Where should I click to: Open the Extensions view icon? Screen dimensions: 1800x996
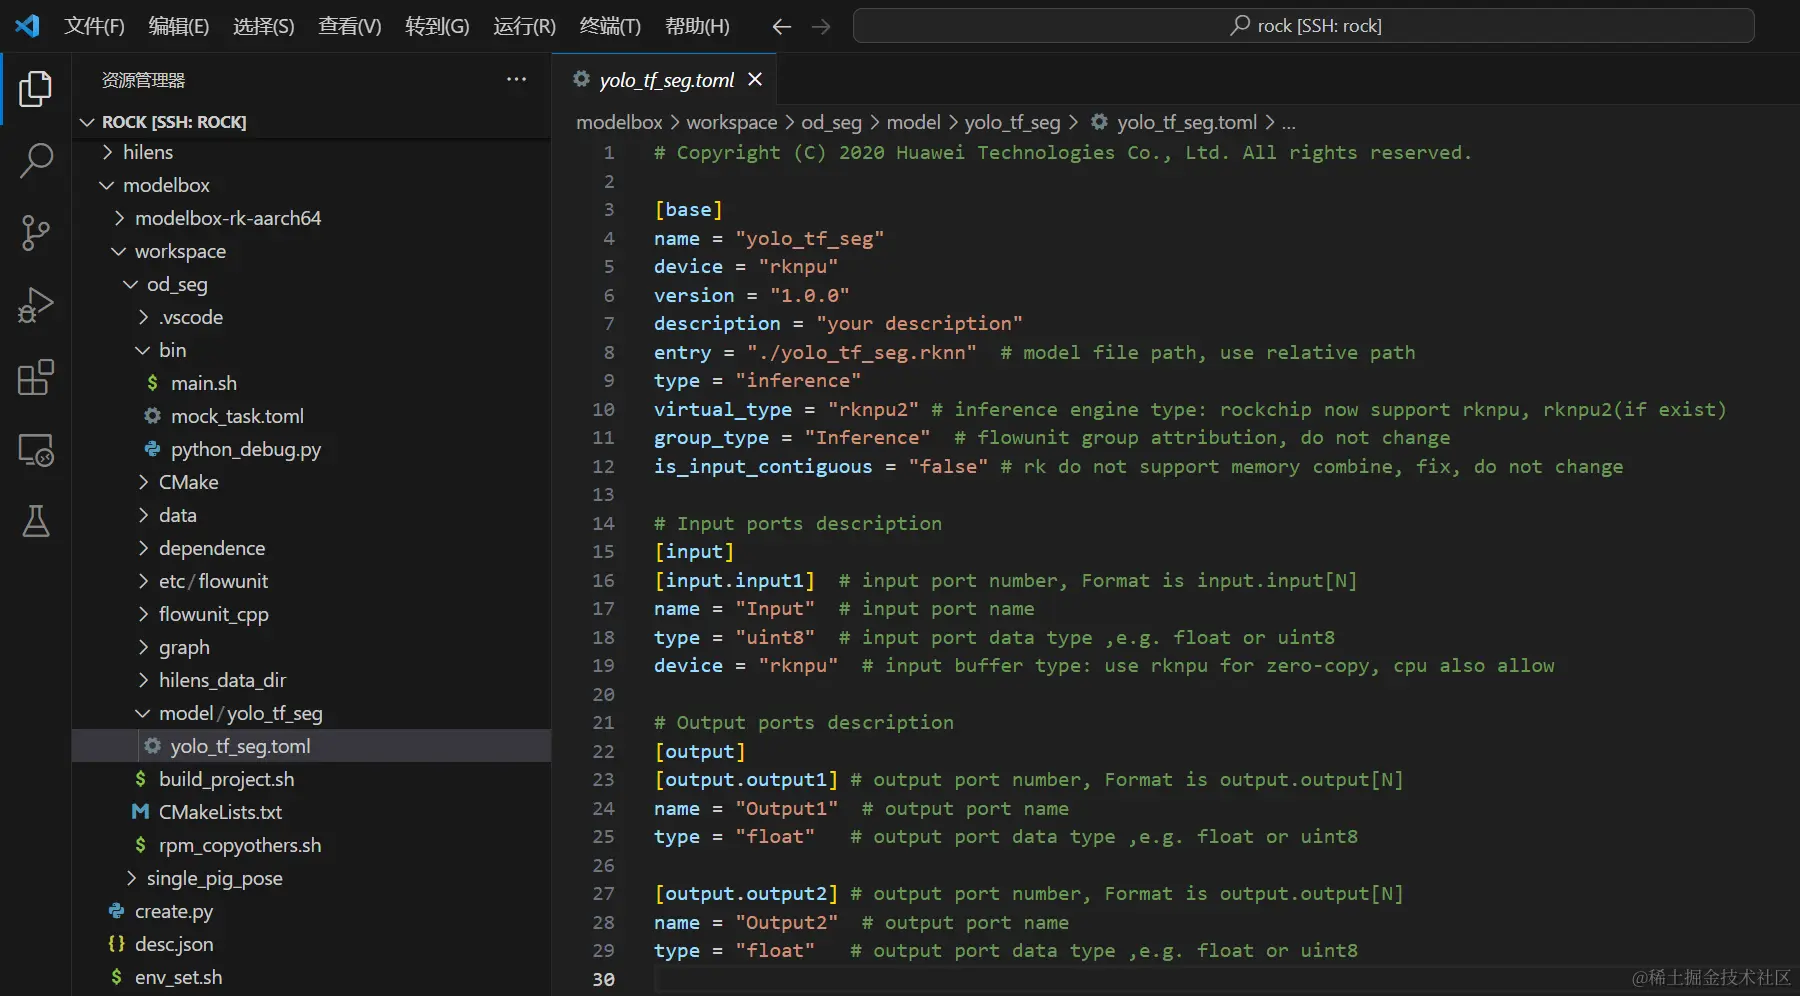36,377
